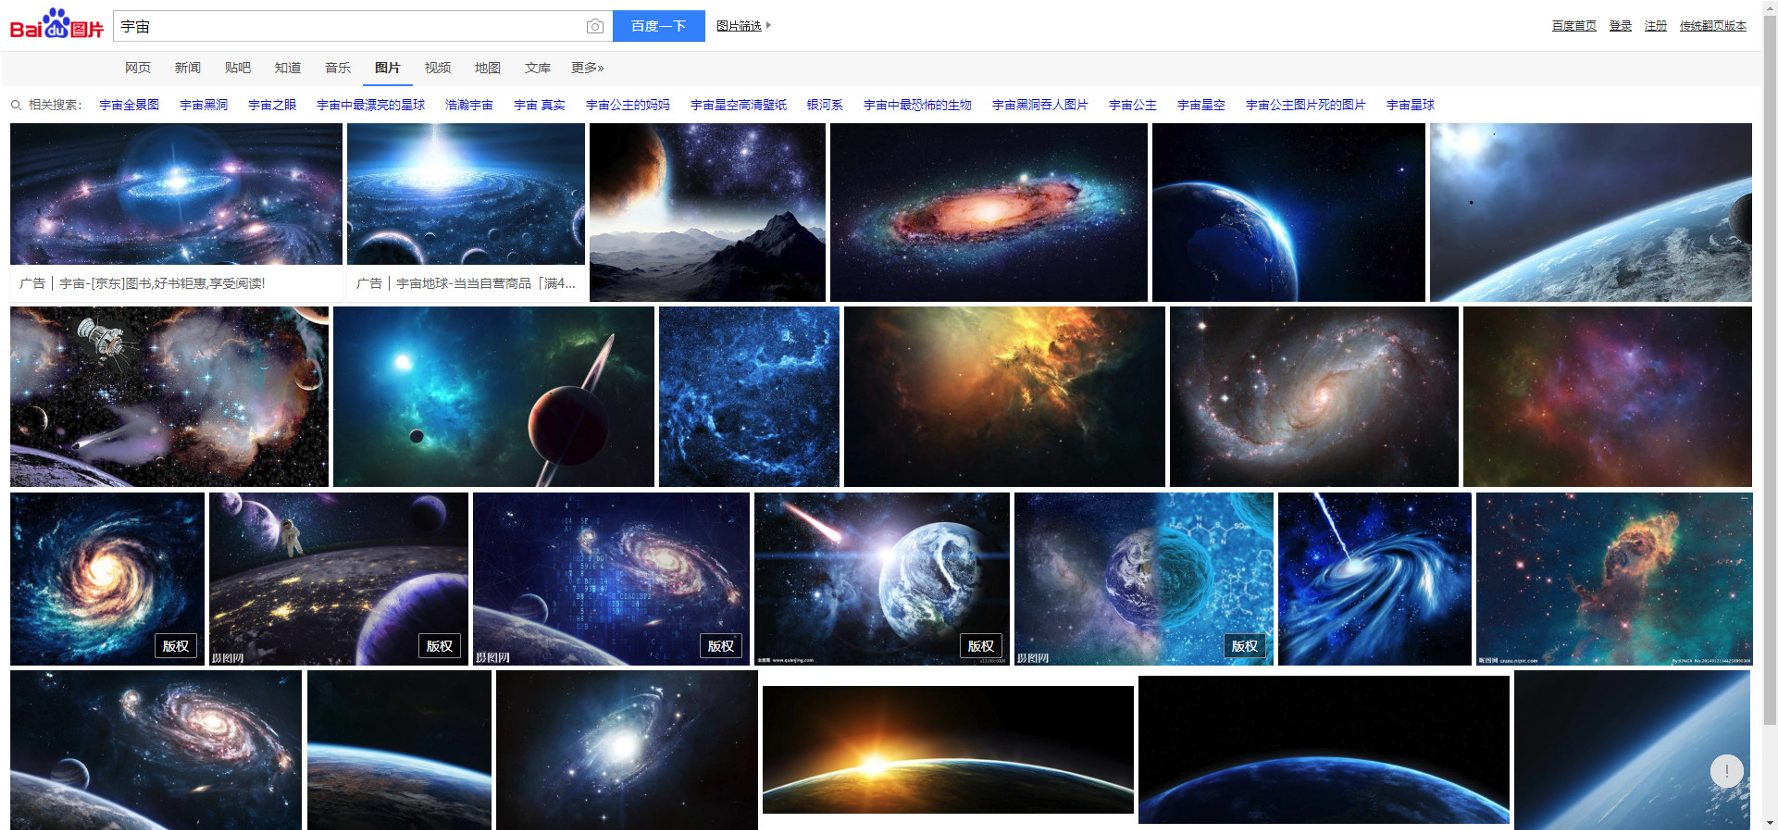This screenshot has height=830, width=1778.
Task: Click the Baidu Images logo
Action: [x=57, y=25]
